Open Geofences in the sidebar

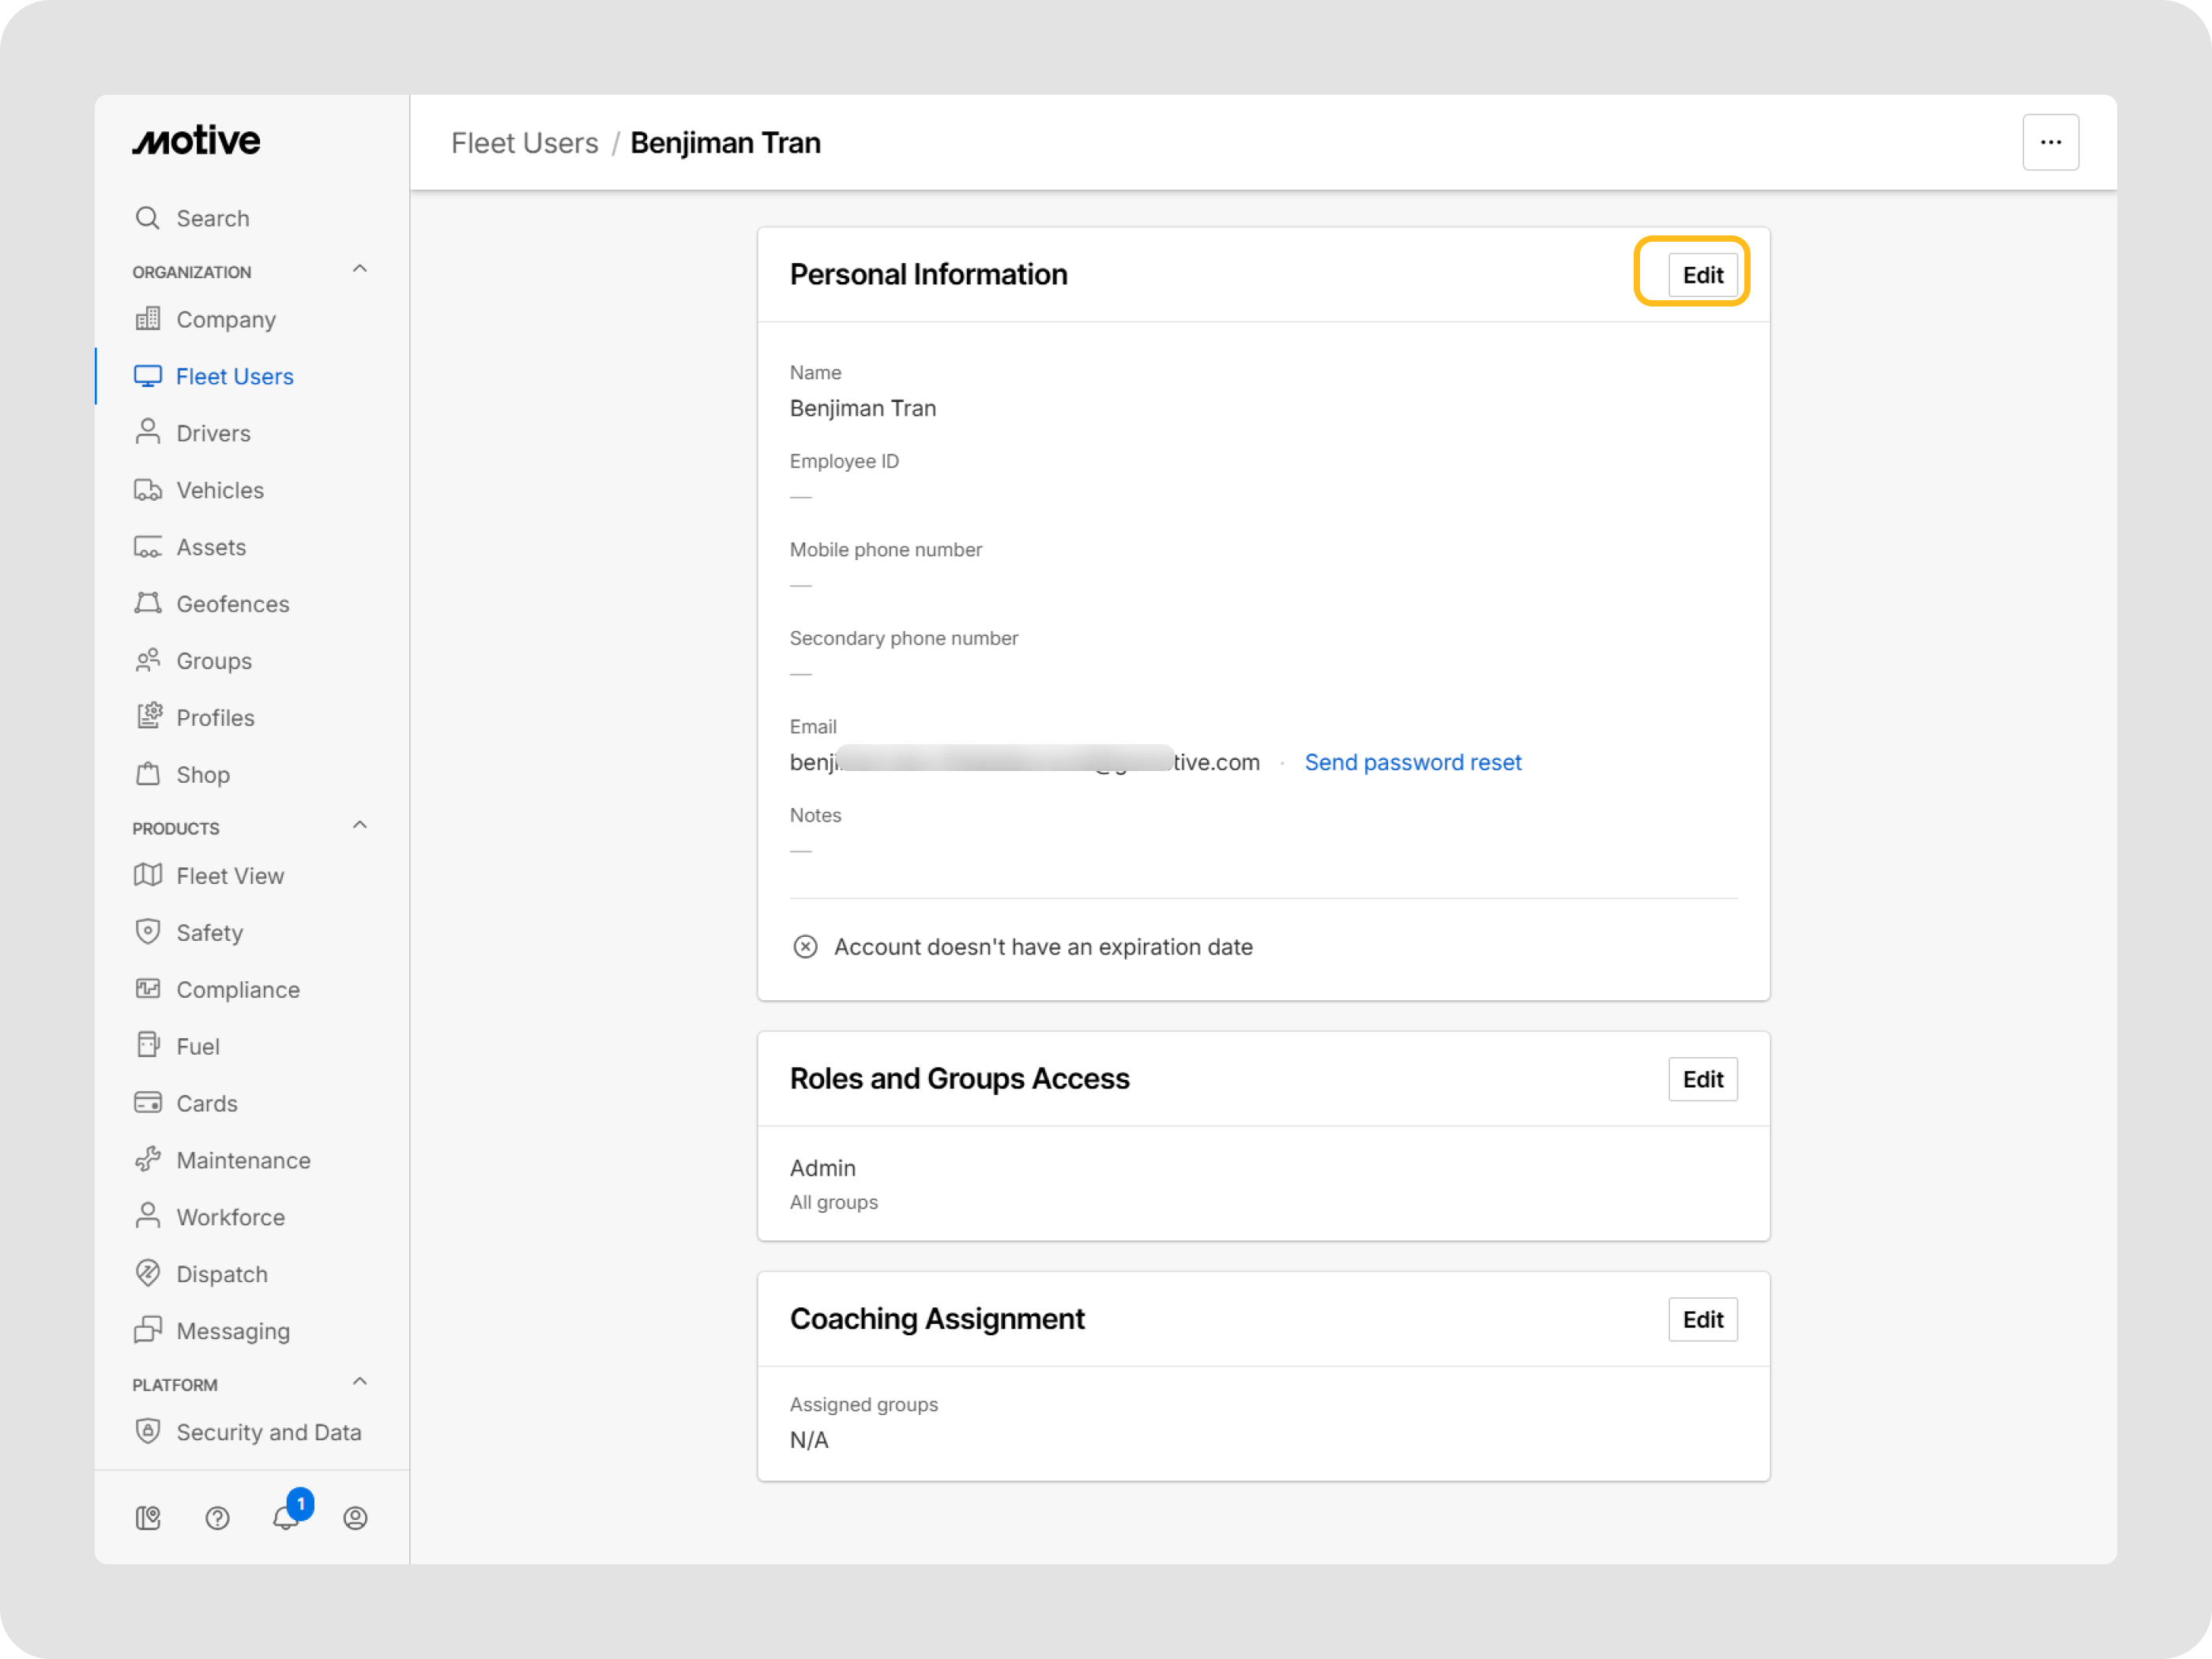click(232, 604)
